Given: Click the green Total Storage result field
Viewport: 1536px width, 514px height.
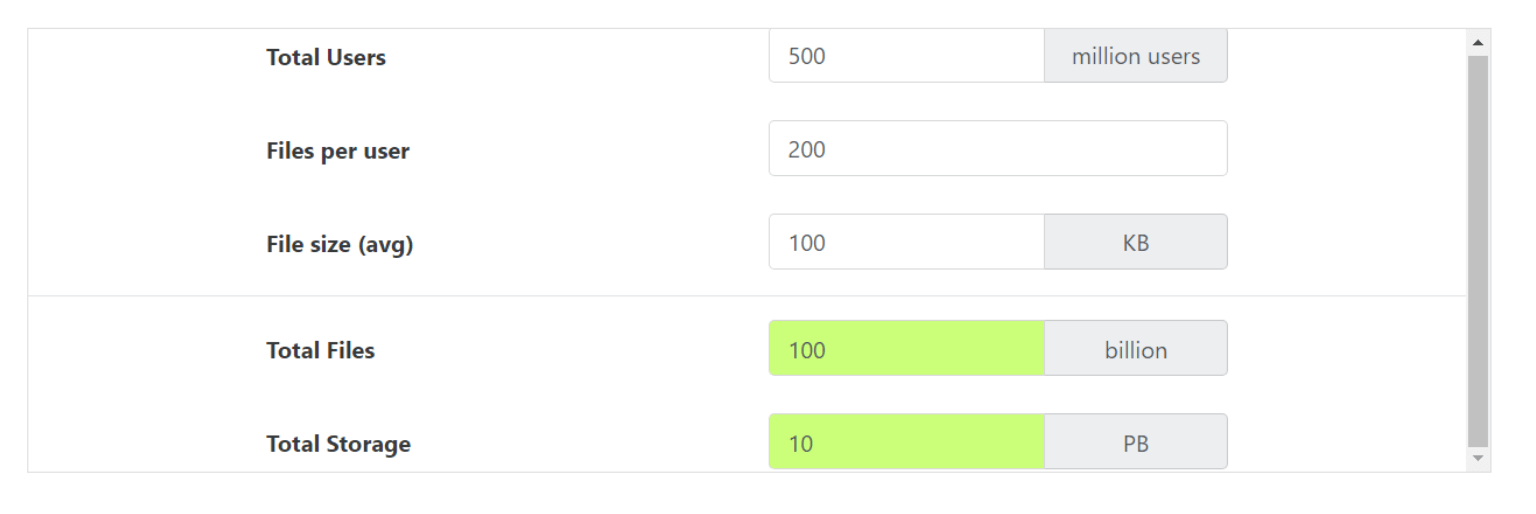Looking at the screenshot, I should (906, 442).
